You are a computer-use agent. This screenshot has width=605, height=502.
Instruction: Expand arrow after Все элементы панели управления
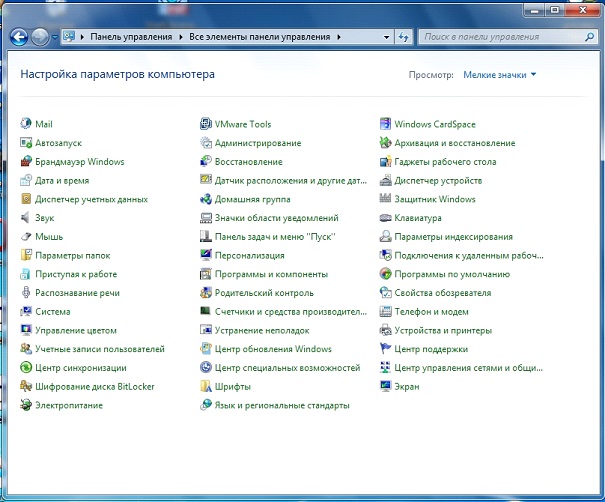coord(339,37)
